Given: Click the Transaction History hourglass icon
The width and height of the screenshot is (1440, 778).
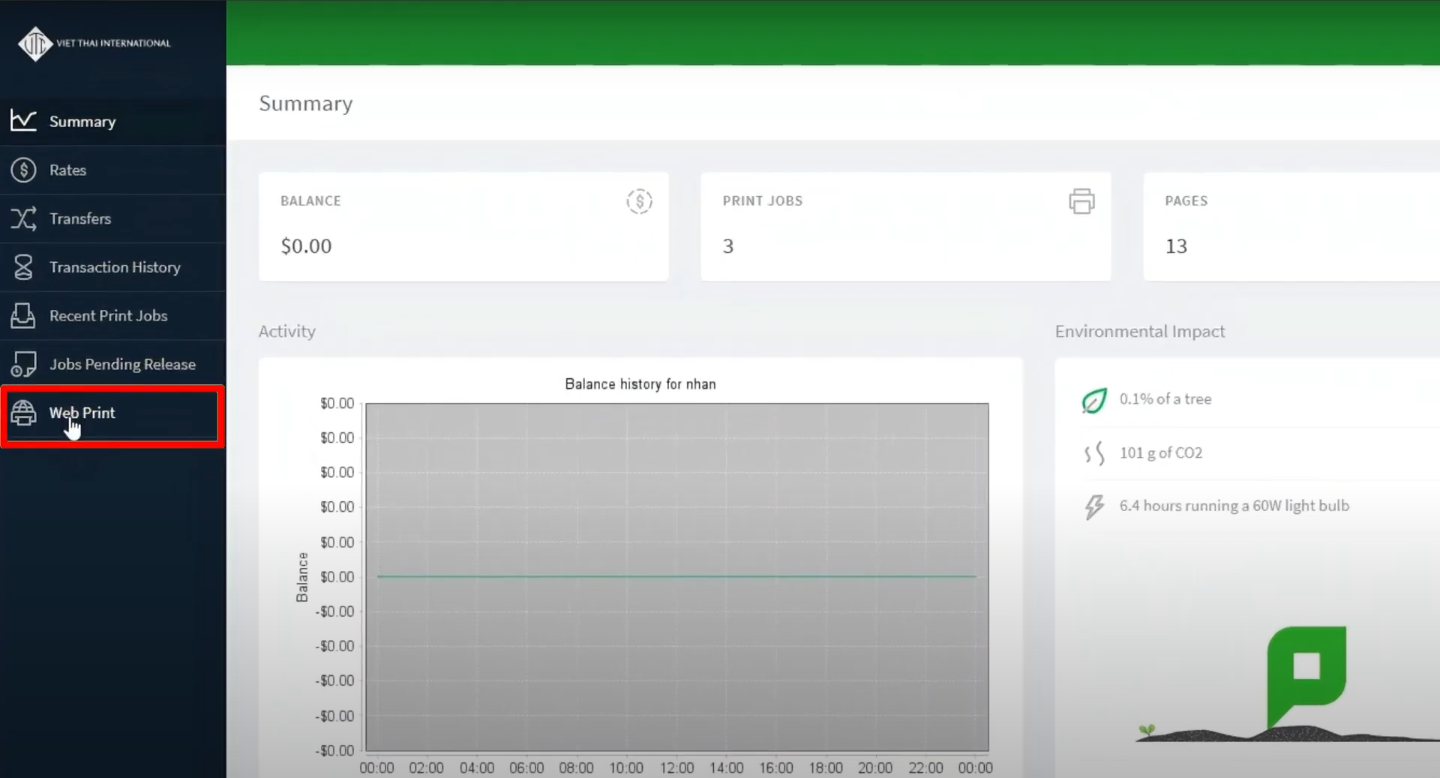Looking at the screenshot, I should click(x=23, y=267).
